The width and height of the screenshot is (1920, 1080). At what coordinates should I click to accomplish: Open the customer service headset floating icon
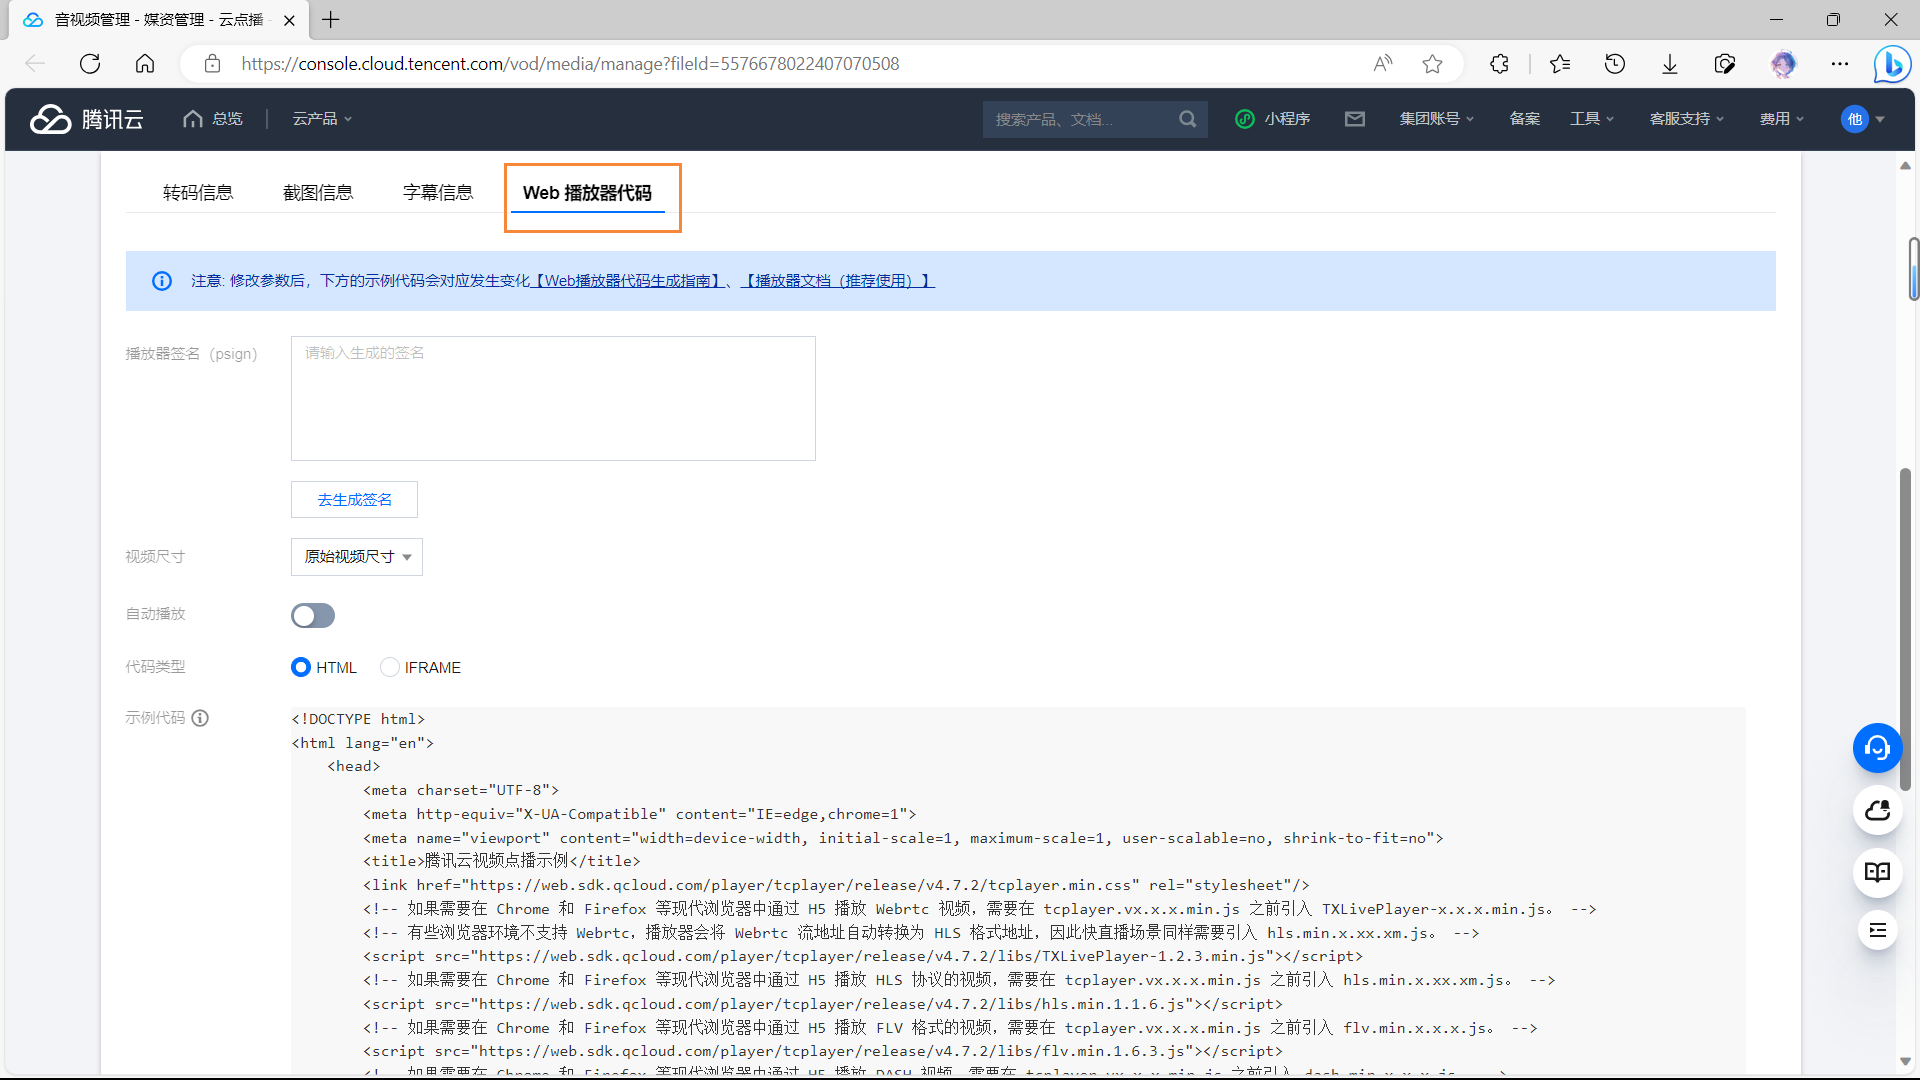1877,748
